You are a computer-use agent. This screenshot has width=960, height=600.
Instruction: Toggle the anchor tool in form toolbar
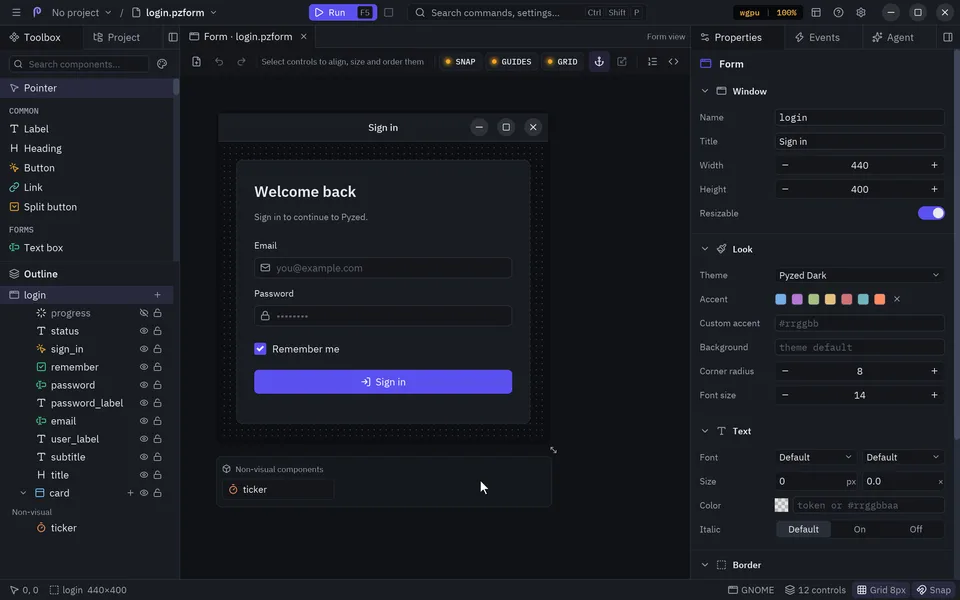click(599, 61)
